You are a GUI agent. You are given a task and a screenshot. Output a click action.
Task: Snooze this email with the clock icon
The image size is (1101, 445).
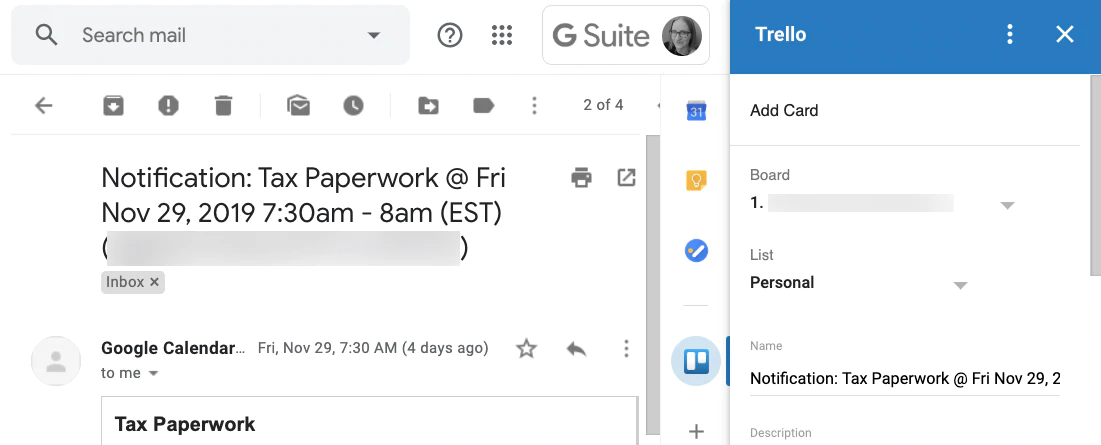coord(353,105)
